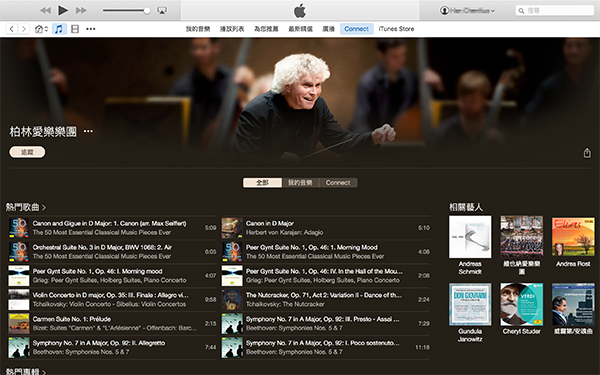The width and height of the screenshot is (600, 375).
Task: Select the 我的音樂 segment below banner
Action: [x=300, y=183]
